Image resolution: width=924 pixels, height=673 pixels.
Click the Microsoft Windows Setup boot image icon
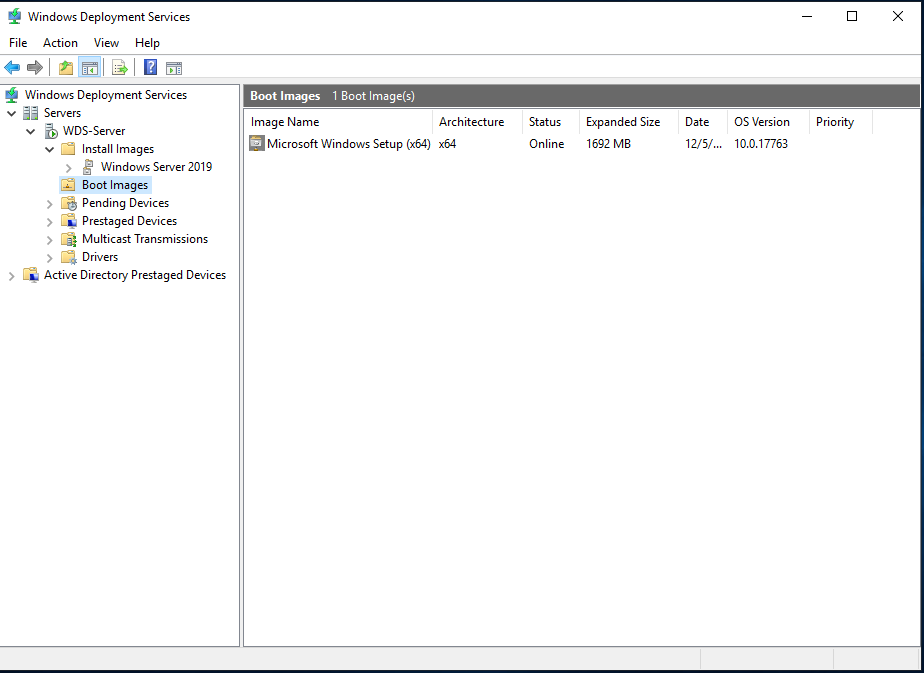(256, 143)
